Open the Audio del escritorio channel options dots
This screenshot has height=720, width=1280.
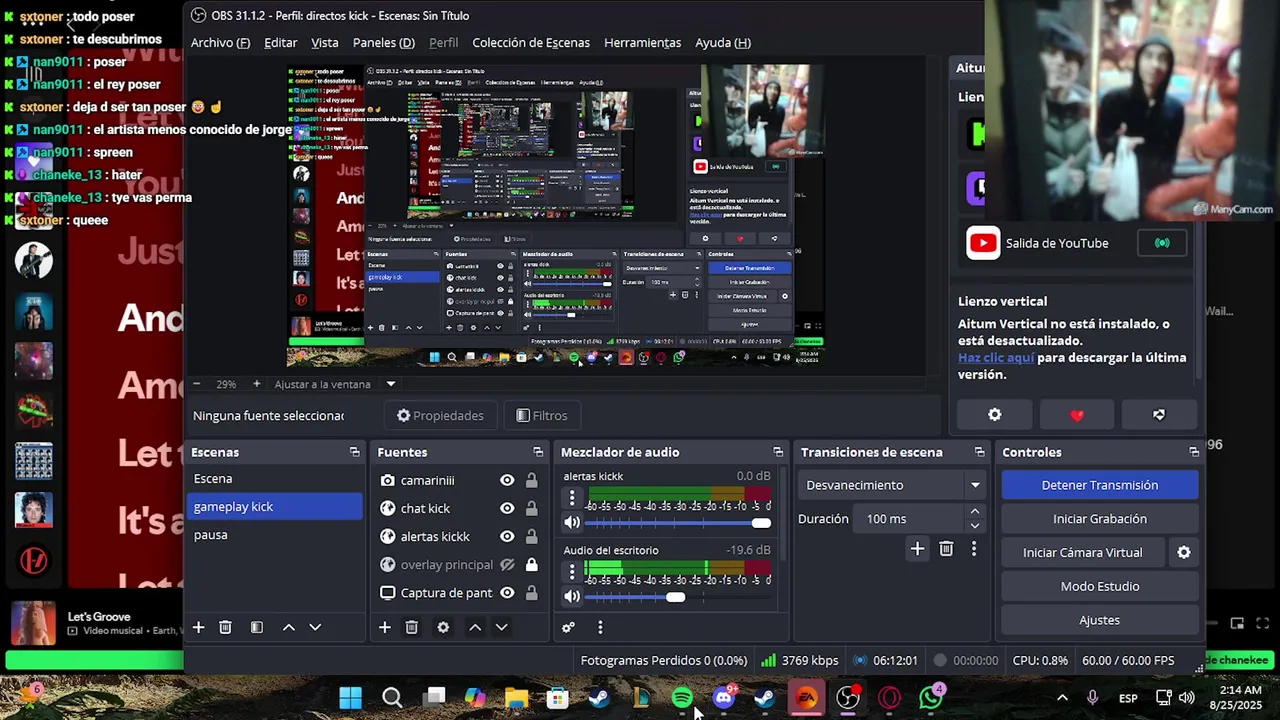click(572, 571)
